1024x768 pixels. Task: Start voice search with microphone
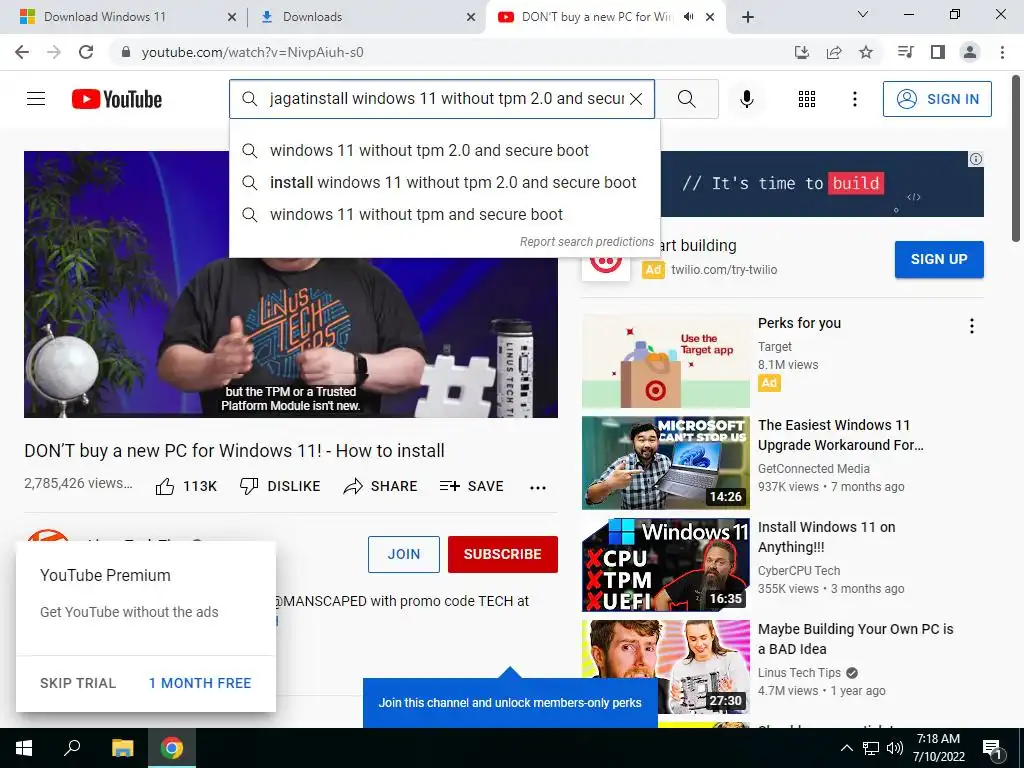(x=746, y=99)
